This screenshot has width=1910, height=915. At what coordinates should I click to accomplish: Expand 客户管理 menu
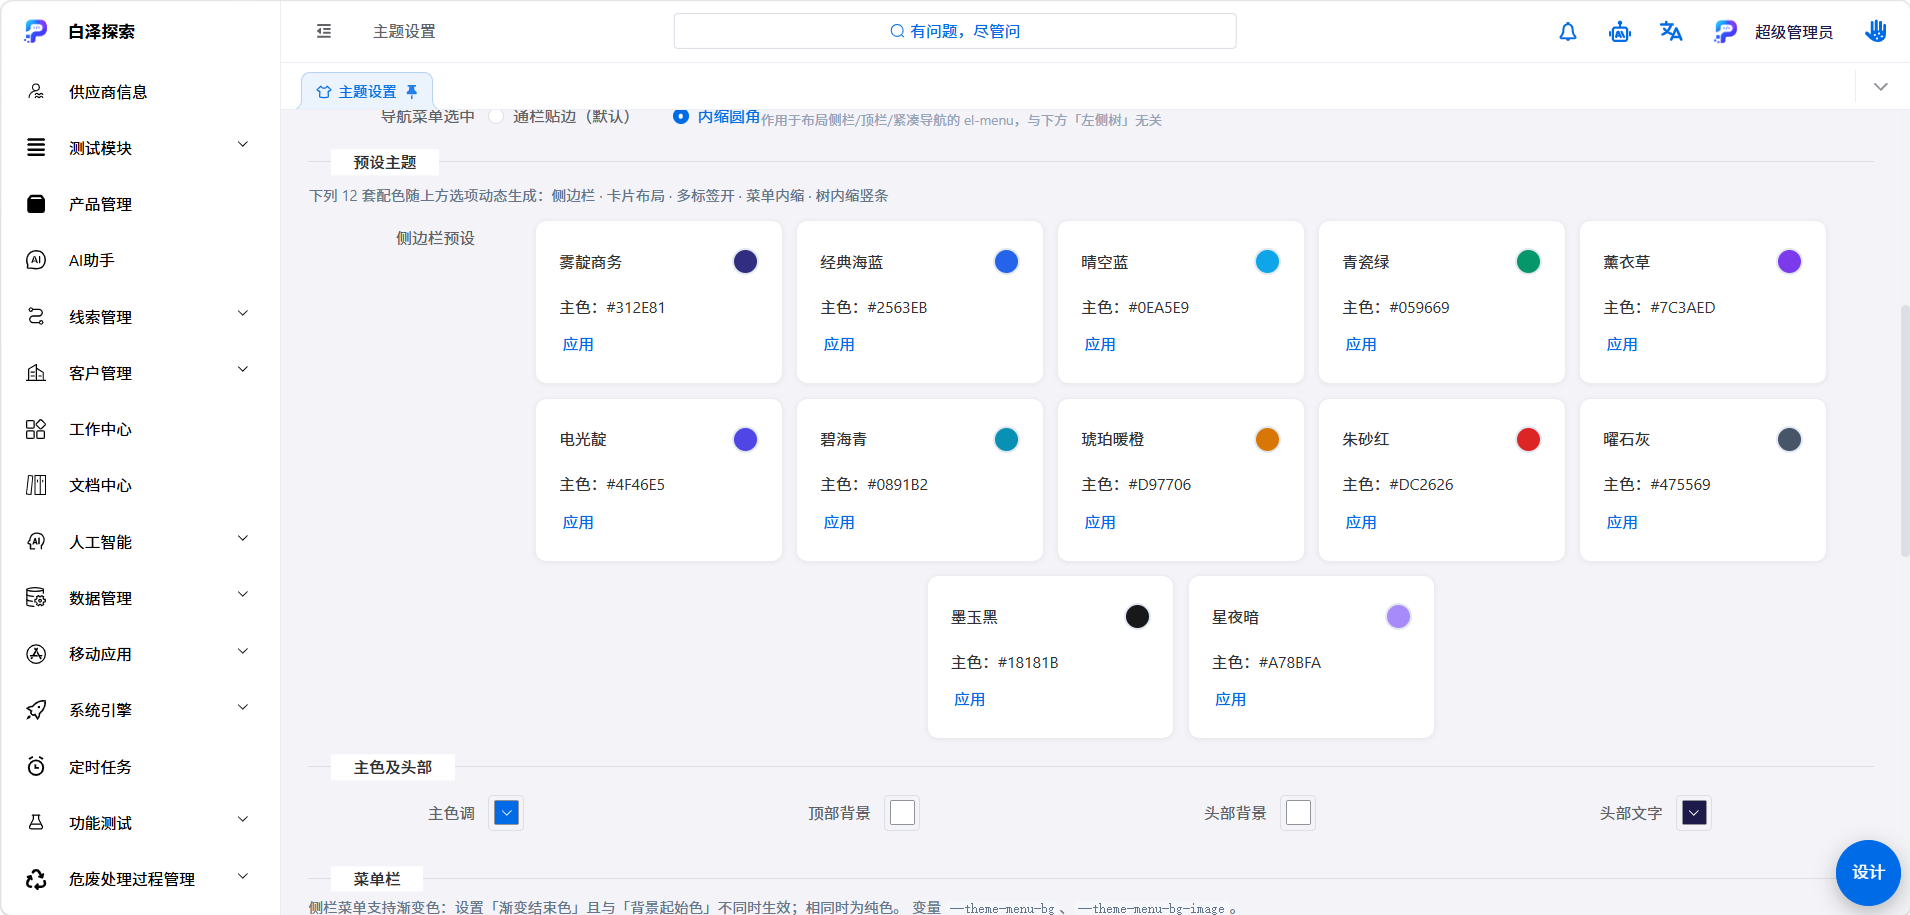pos(140,373)
